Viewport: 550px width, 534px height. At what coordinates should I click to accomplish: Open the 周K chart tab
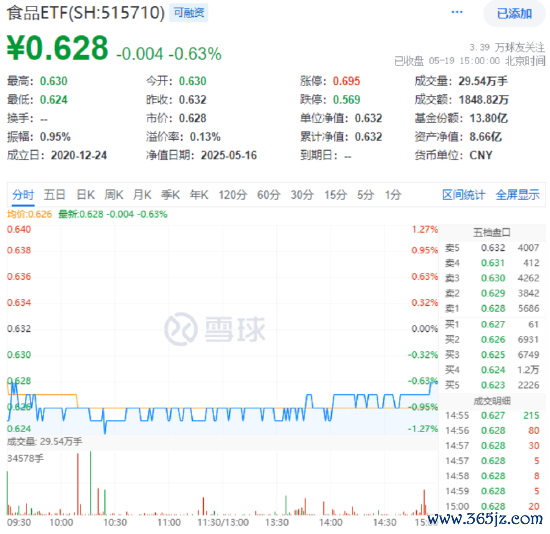tap(114, 195)
